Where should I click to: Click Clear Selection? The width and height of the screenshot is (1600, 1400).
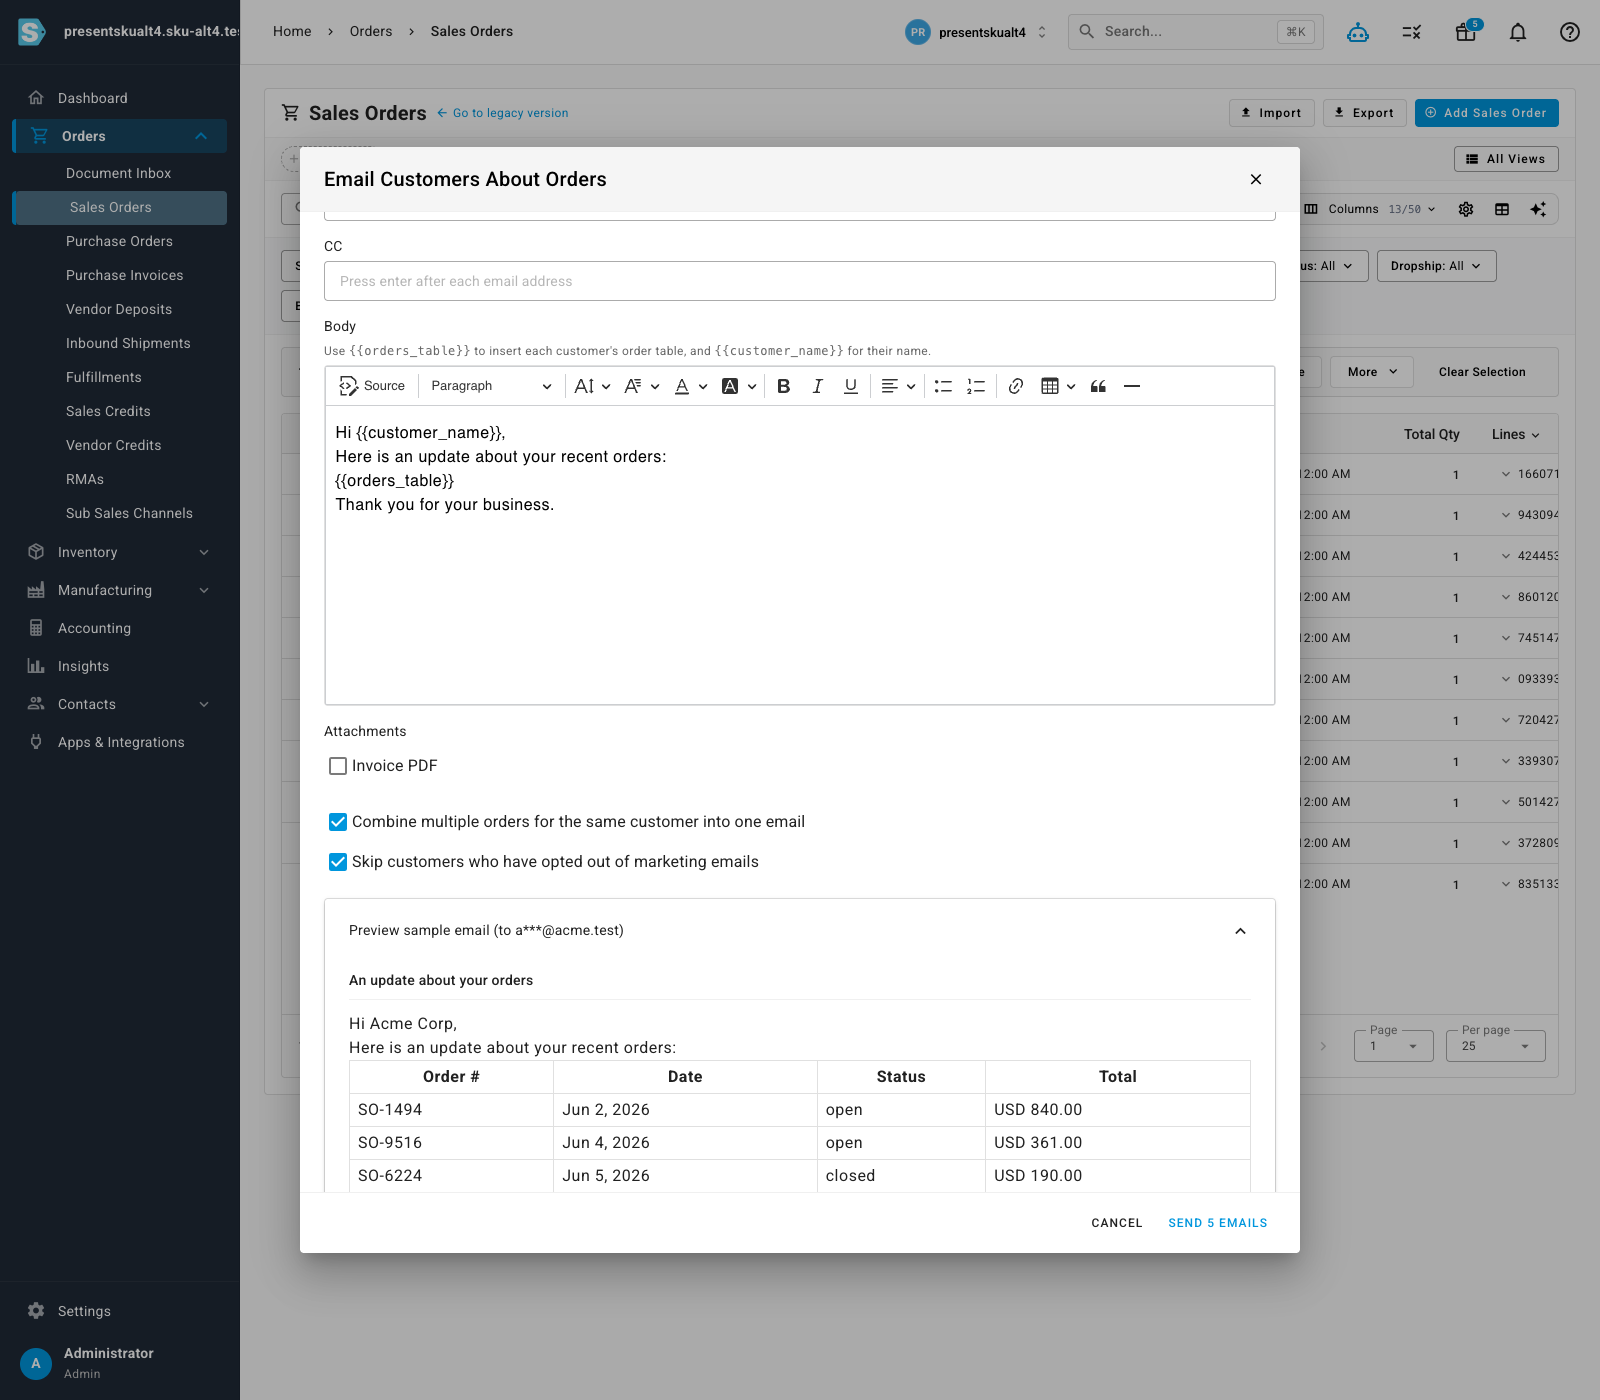1482,372
